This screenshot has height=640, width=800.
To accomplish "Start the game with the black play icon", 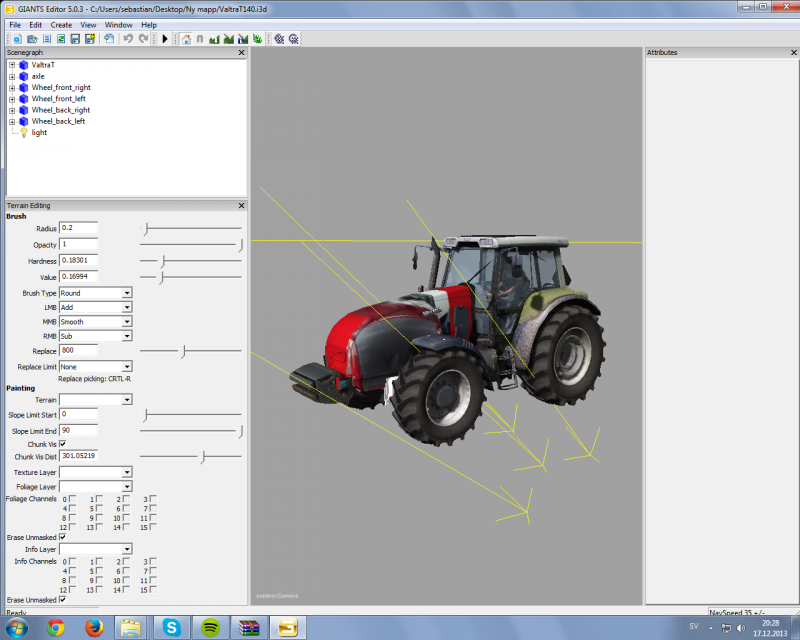I will click(x=165, y=39).
